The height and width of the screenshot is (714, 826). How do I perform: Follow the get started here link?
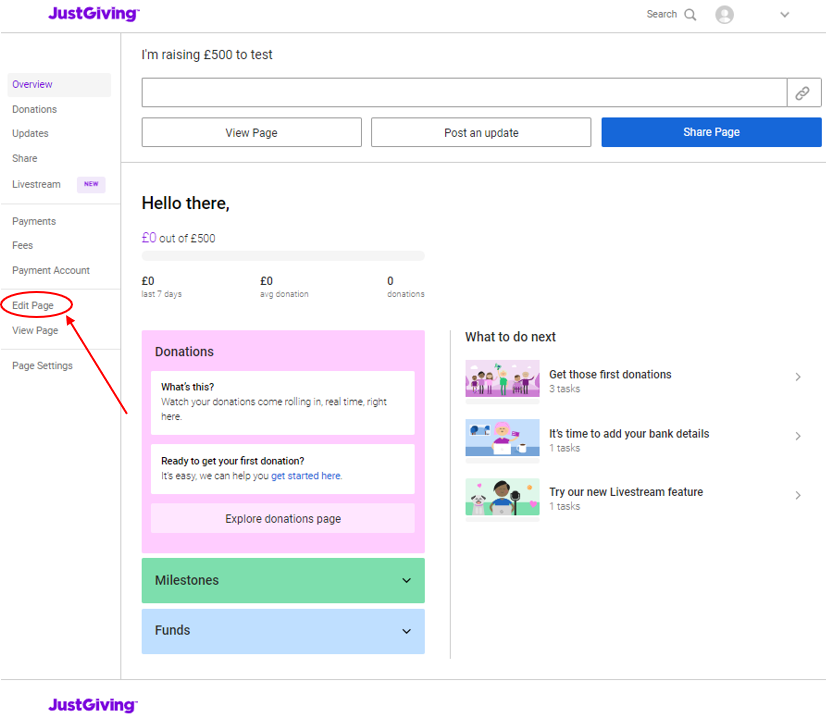306,476
